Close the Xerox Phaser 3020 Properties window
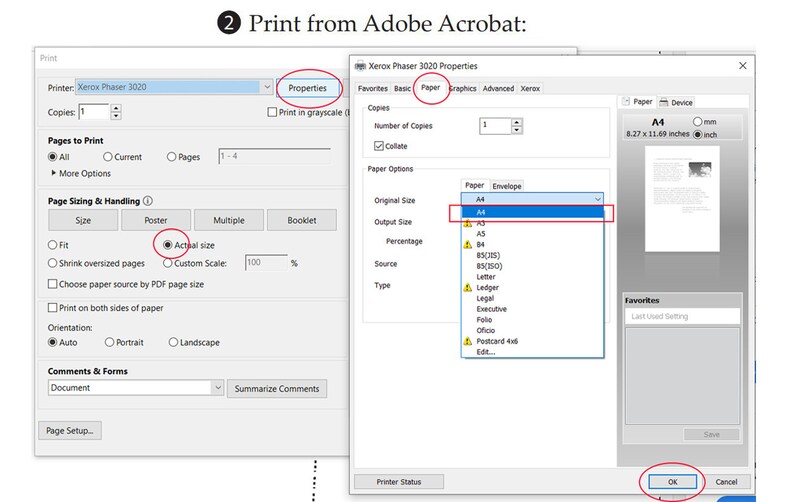Screen dimensions: 794x502 coord(742,66)
